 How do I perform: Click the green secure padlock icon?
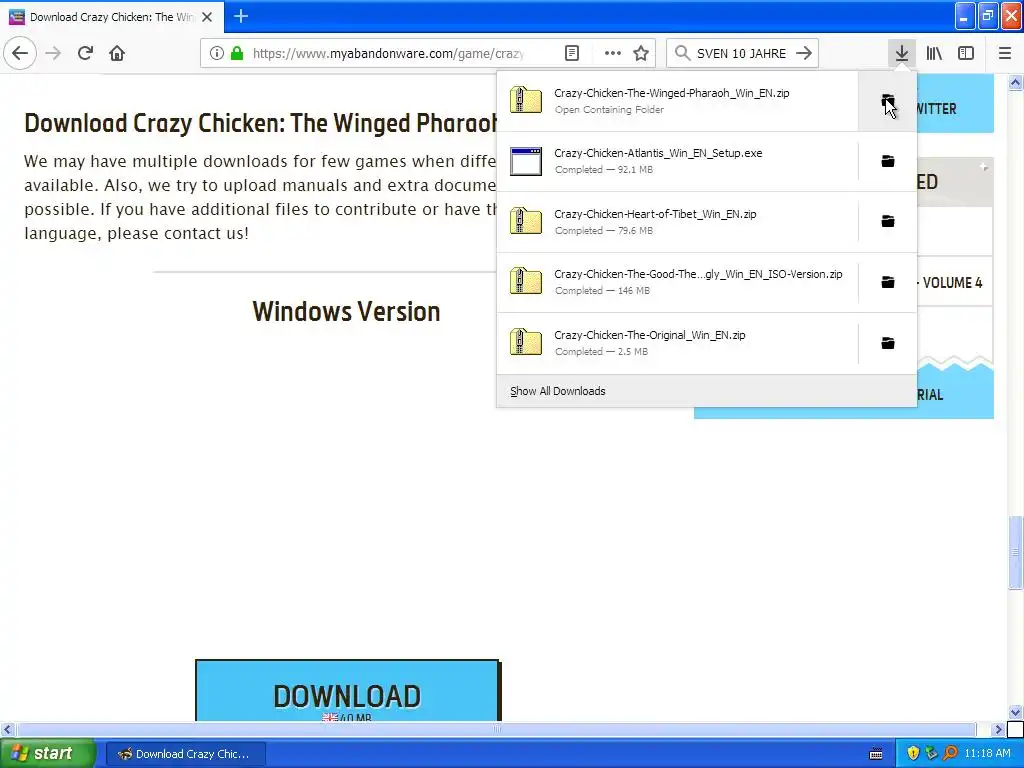[x=237, y=53]
